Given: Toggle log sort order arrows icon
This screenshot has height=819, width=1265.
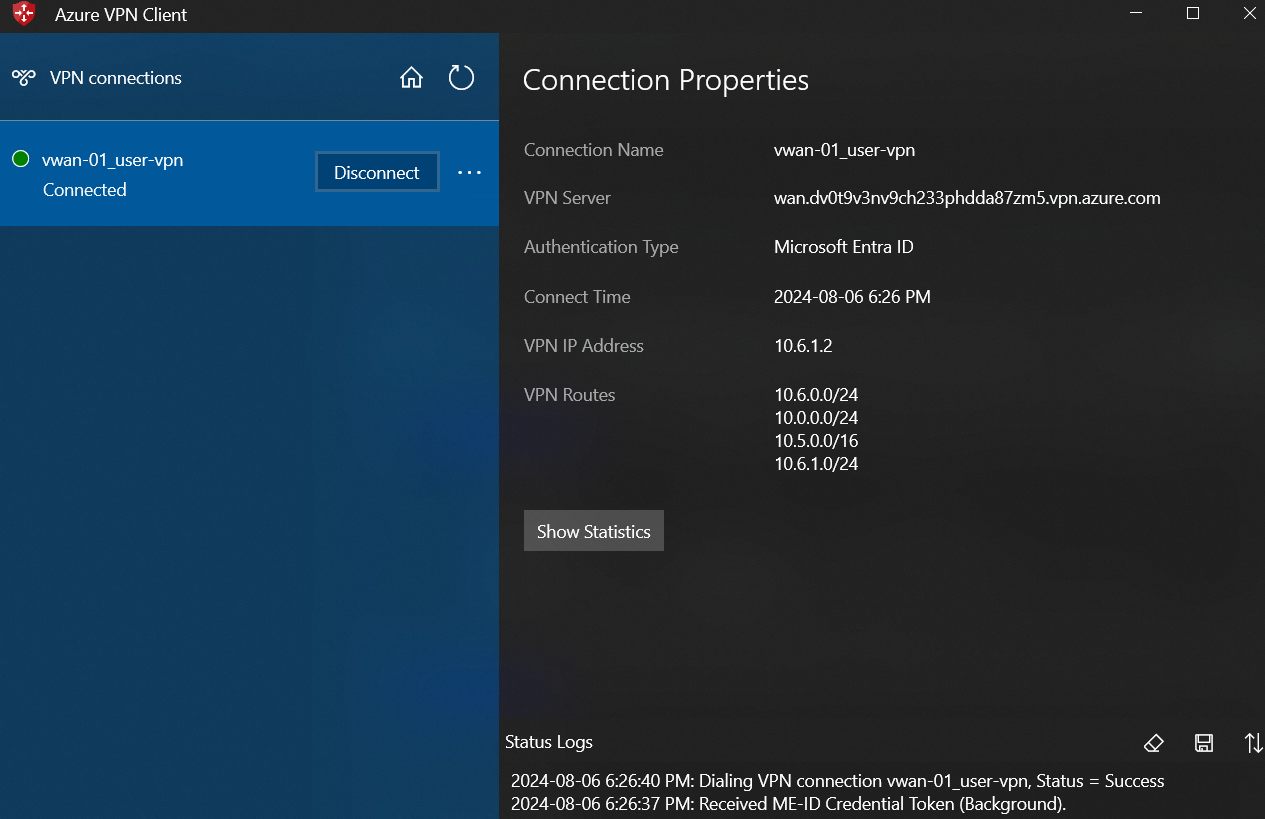Looking at the screenshot, I should point(1253,743).
